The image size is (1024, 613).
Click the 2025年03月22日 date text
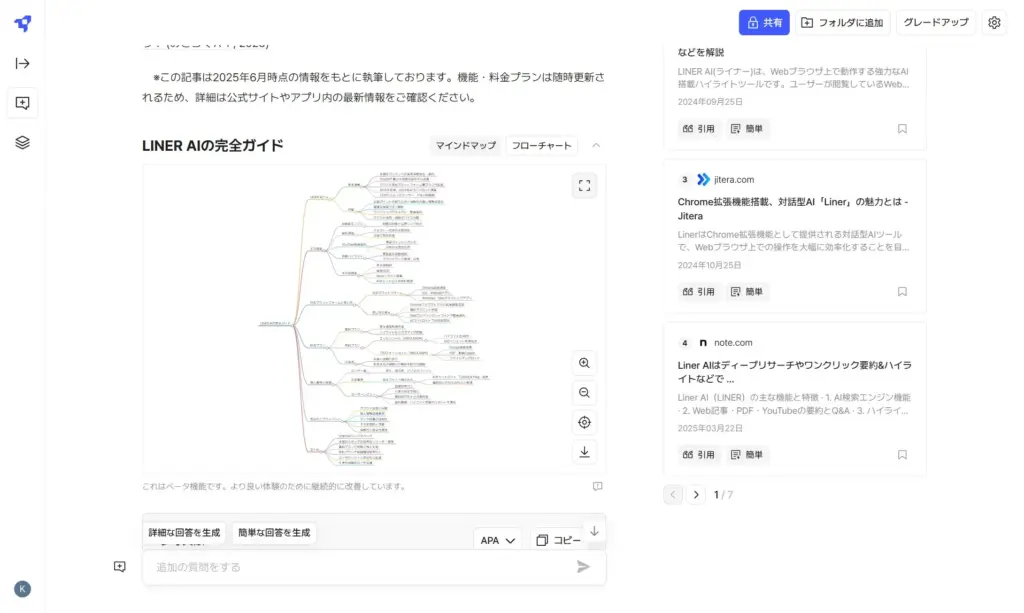coord(709,429)
